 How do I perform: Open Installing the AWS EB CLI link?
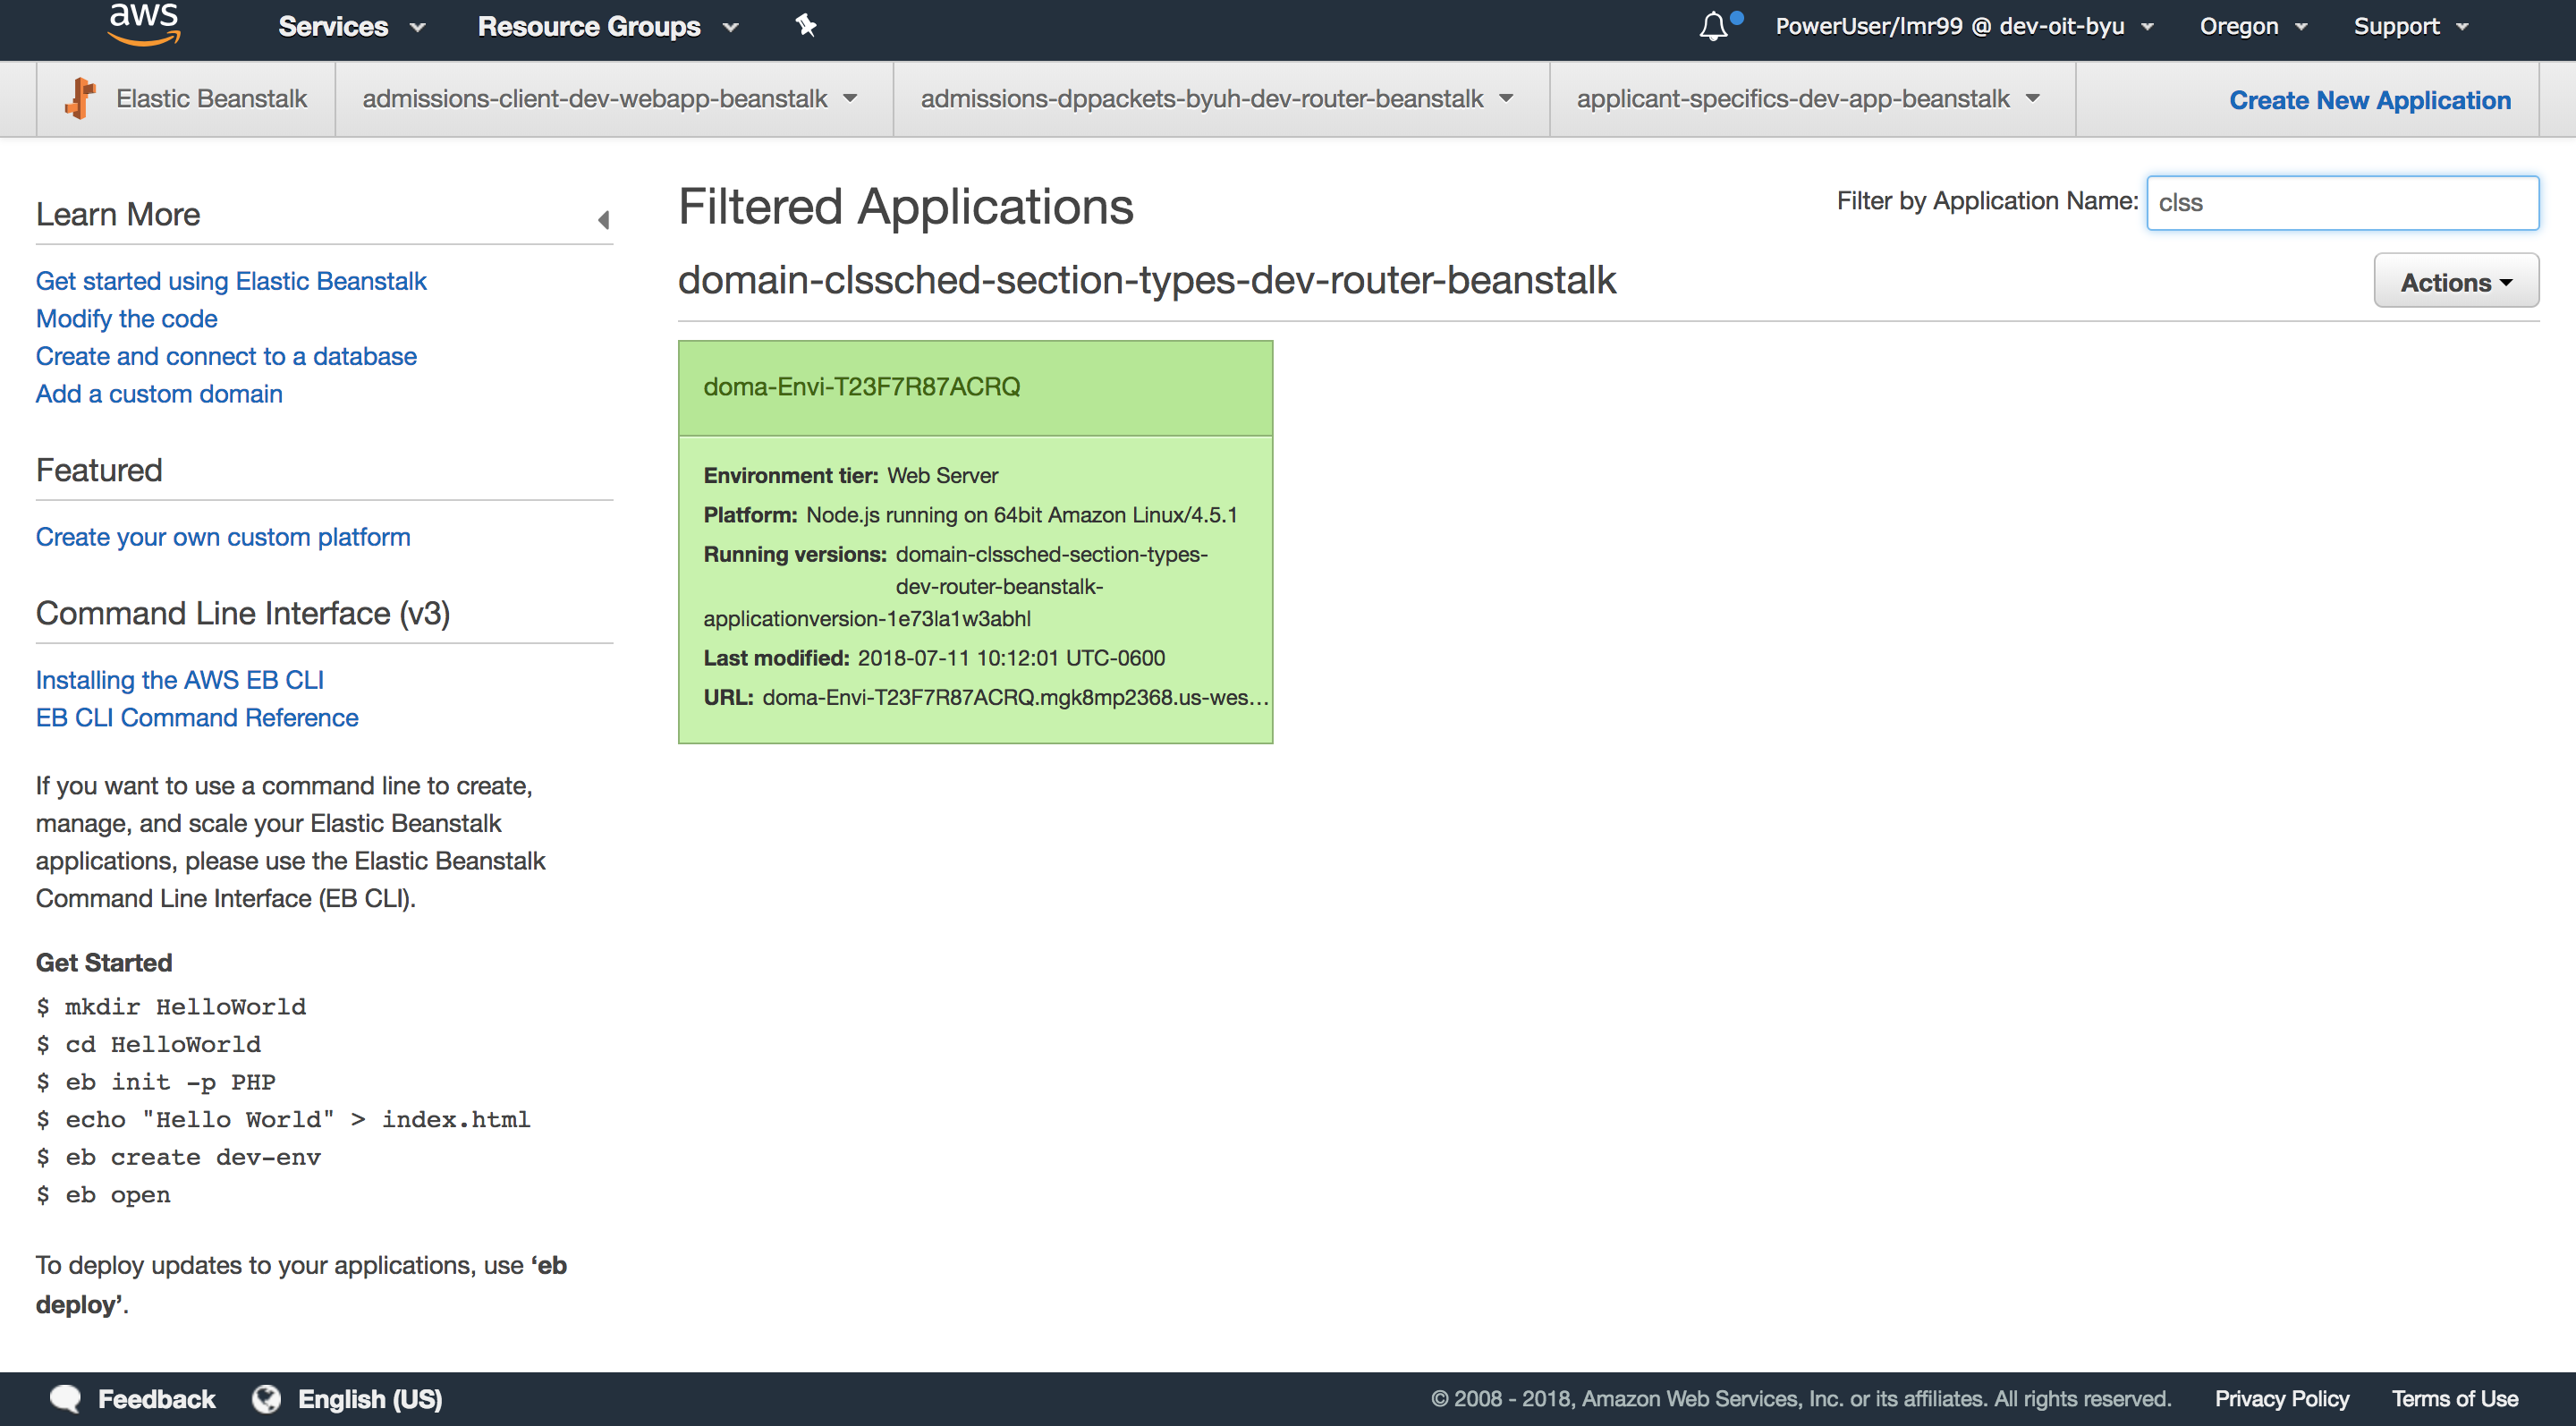click(180, 680)
